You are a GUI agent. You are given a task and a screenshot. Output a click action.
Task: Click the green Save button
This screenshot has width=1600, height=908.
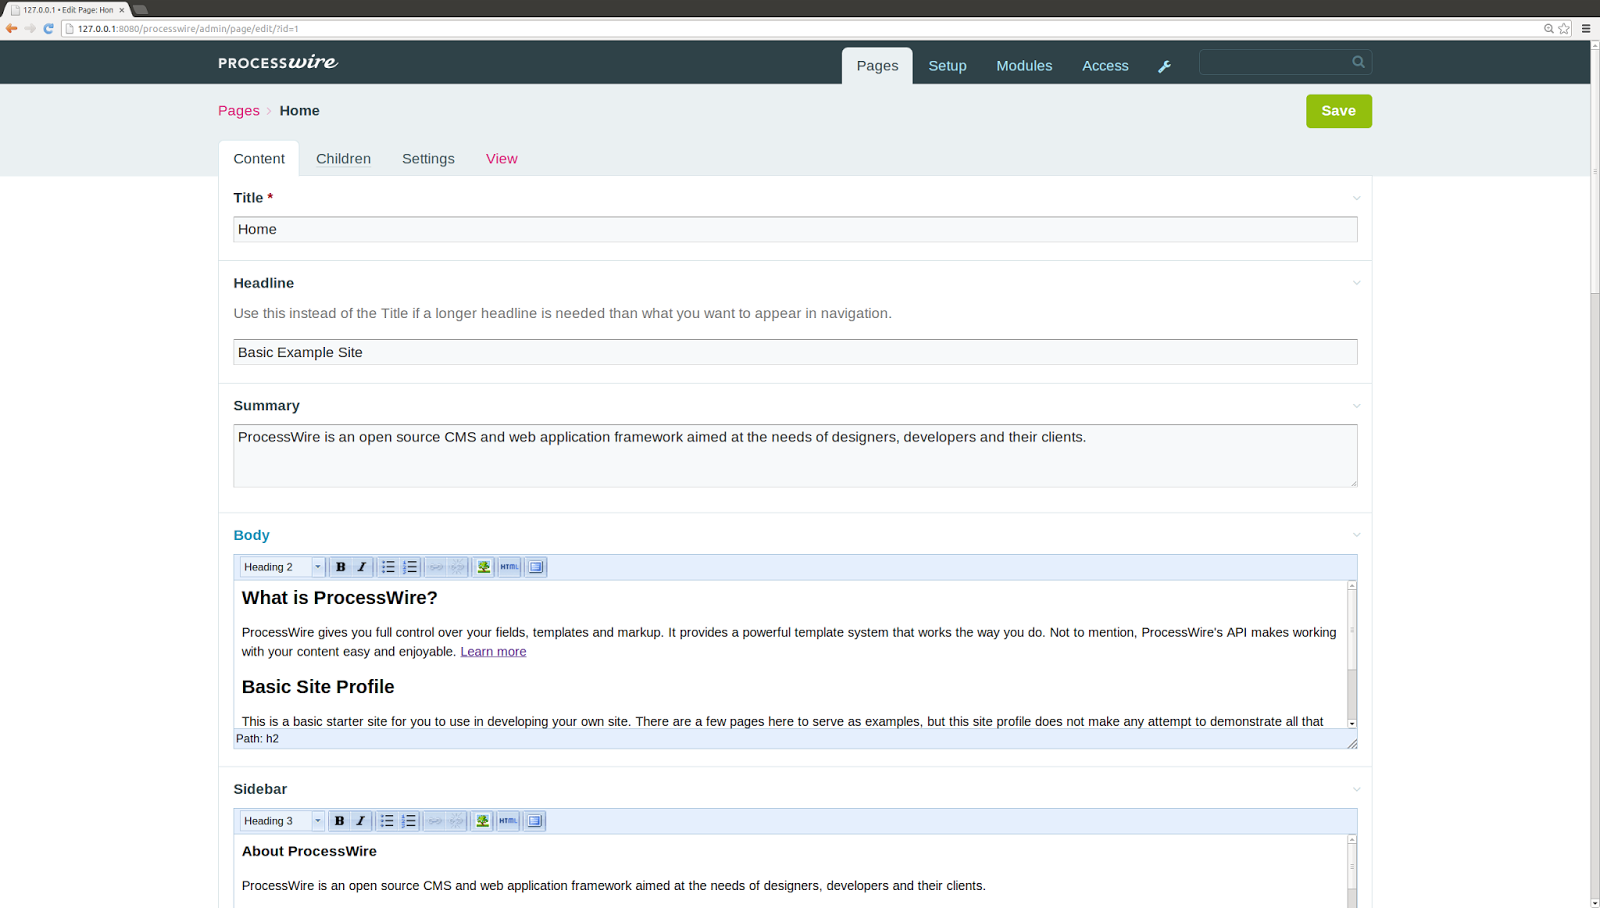pos(1338,111)
